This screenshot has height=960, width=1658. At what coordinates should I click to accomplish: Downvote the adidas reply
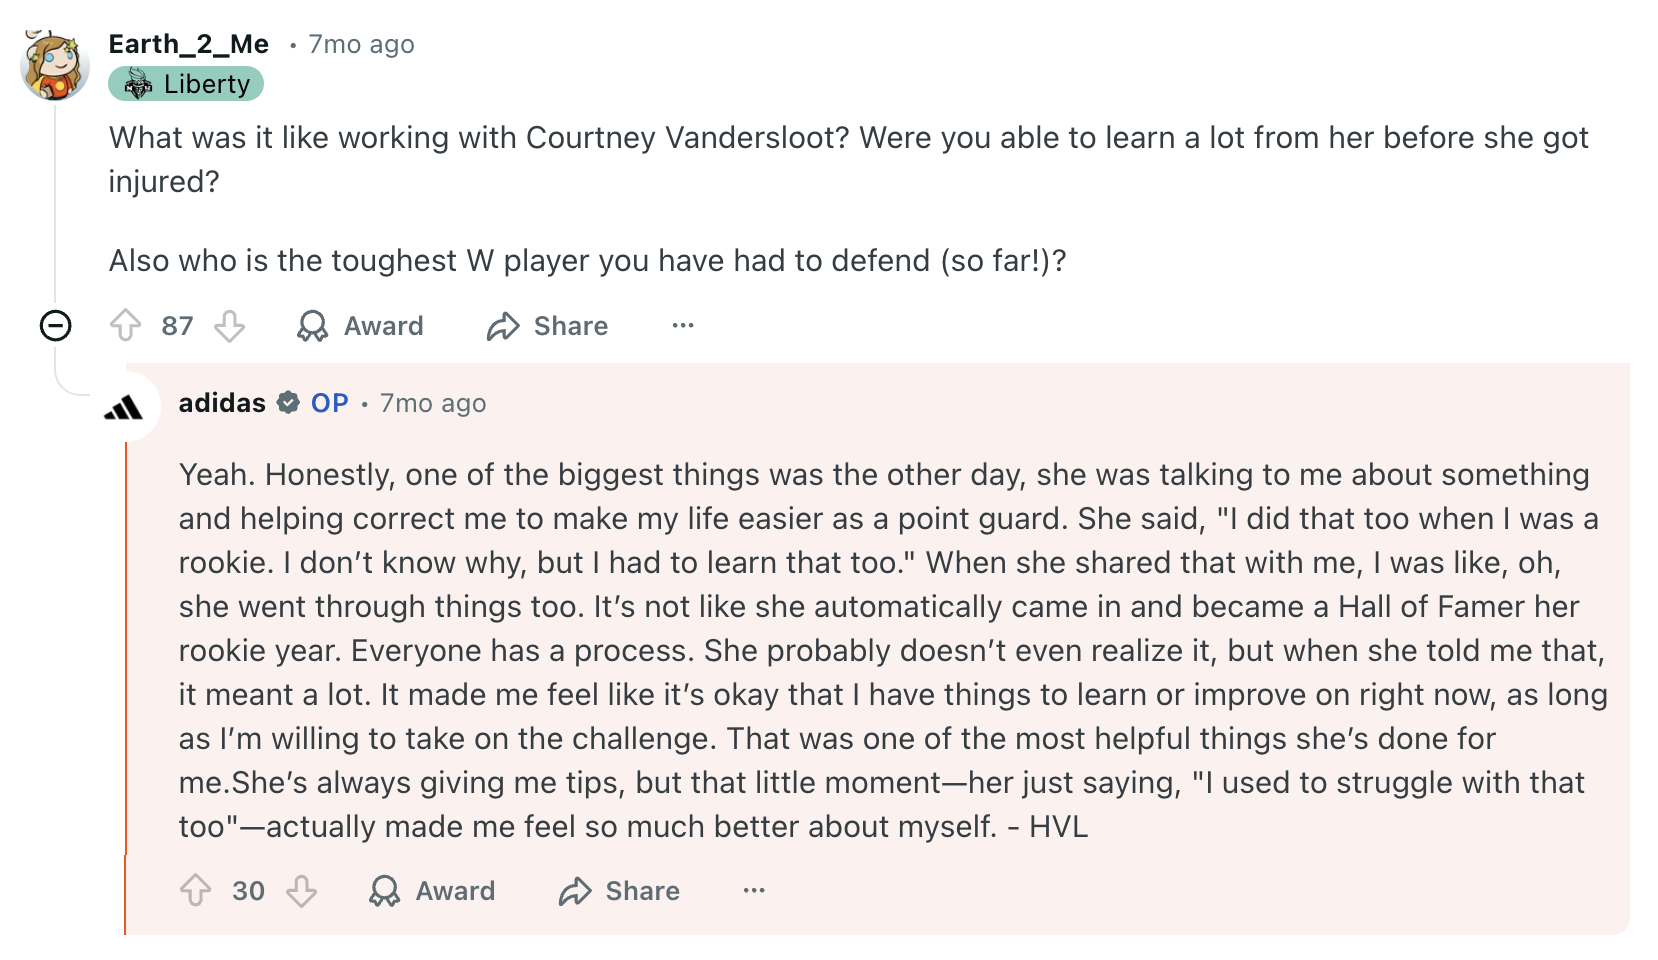(x=301, y=891)
